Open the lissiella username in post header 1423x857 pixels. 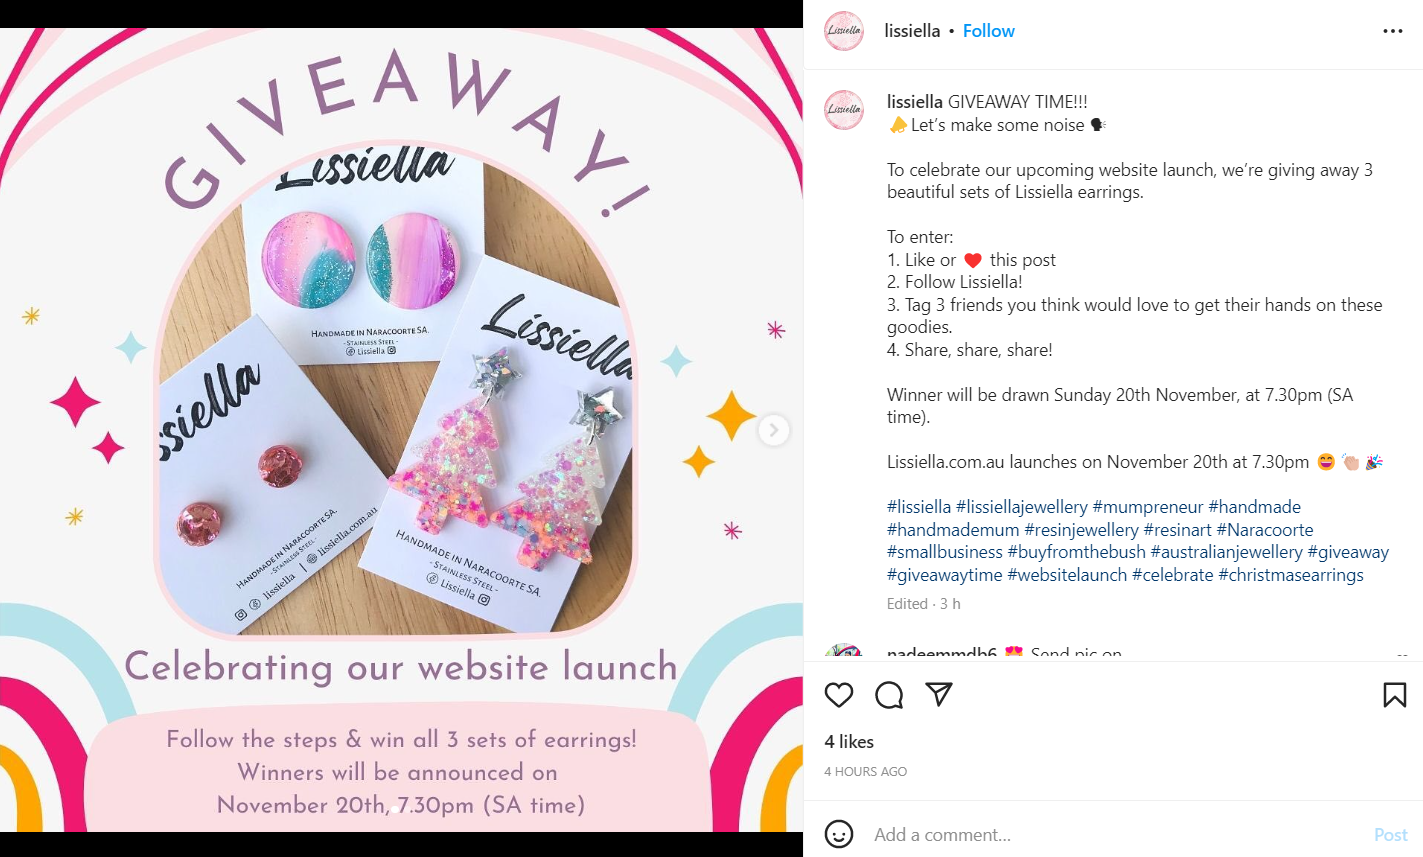(912, 31)
